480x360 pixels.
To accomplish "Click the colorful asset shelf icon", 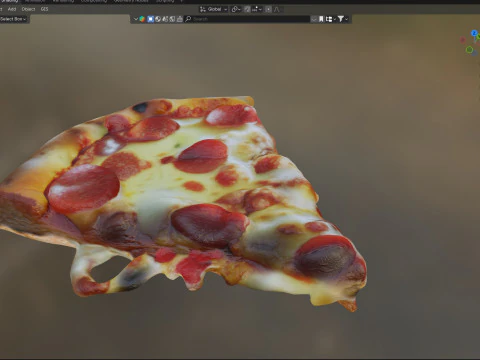I will click(x=142, y=19).
